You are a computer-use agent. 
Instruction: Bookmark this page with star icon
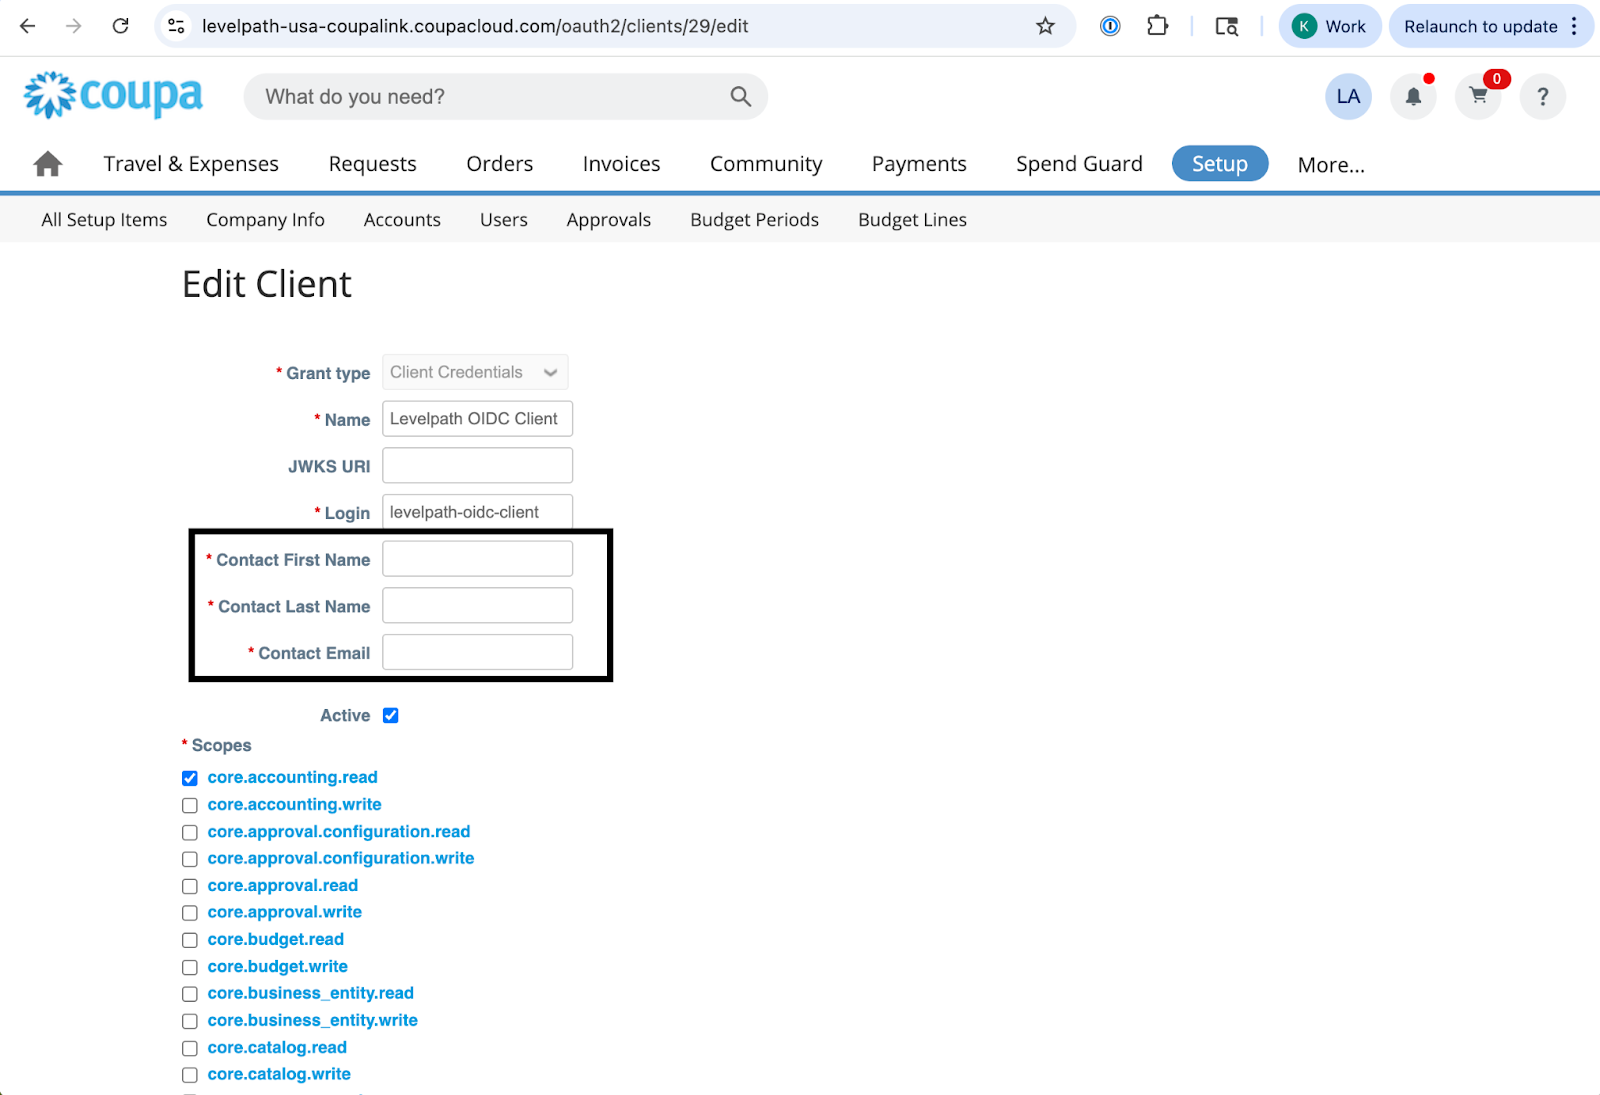(1045, 27)
